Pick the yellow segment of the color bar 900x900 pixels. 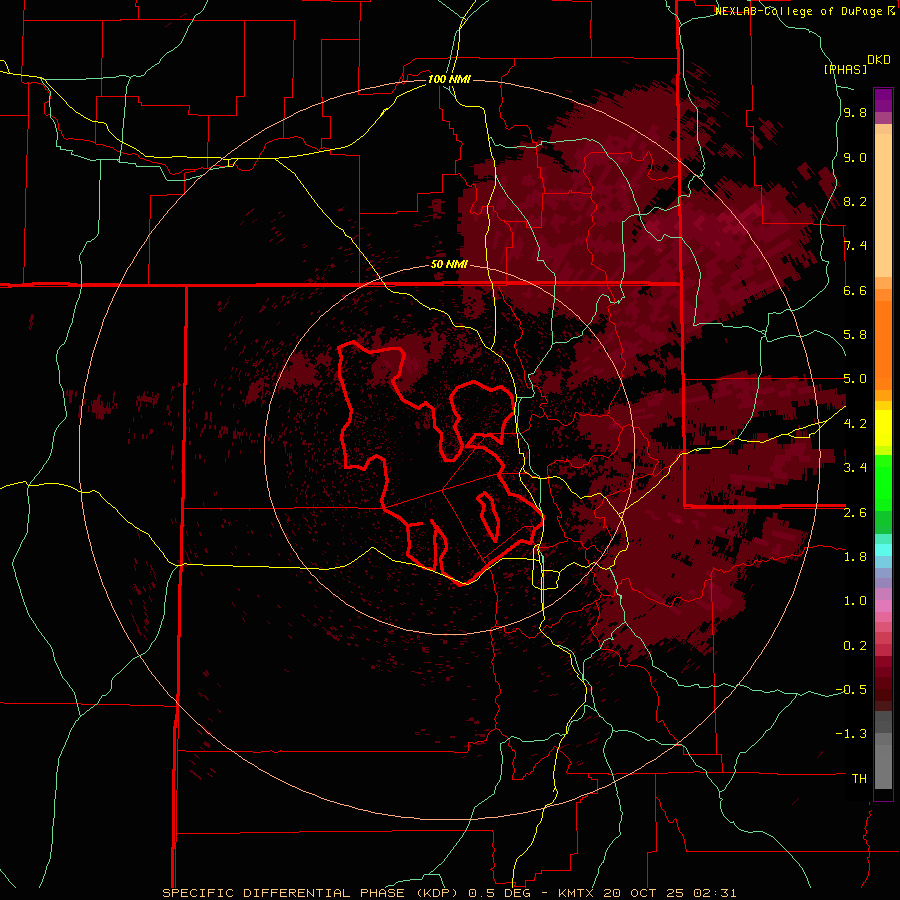pyautogui.click(x=883, y=428)
